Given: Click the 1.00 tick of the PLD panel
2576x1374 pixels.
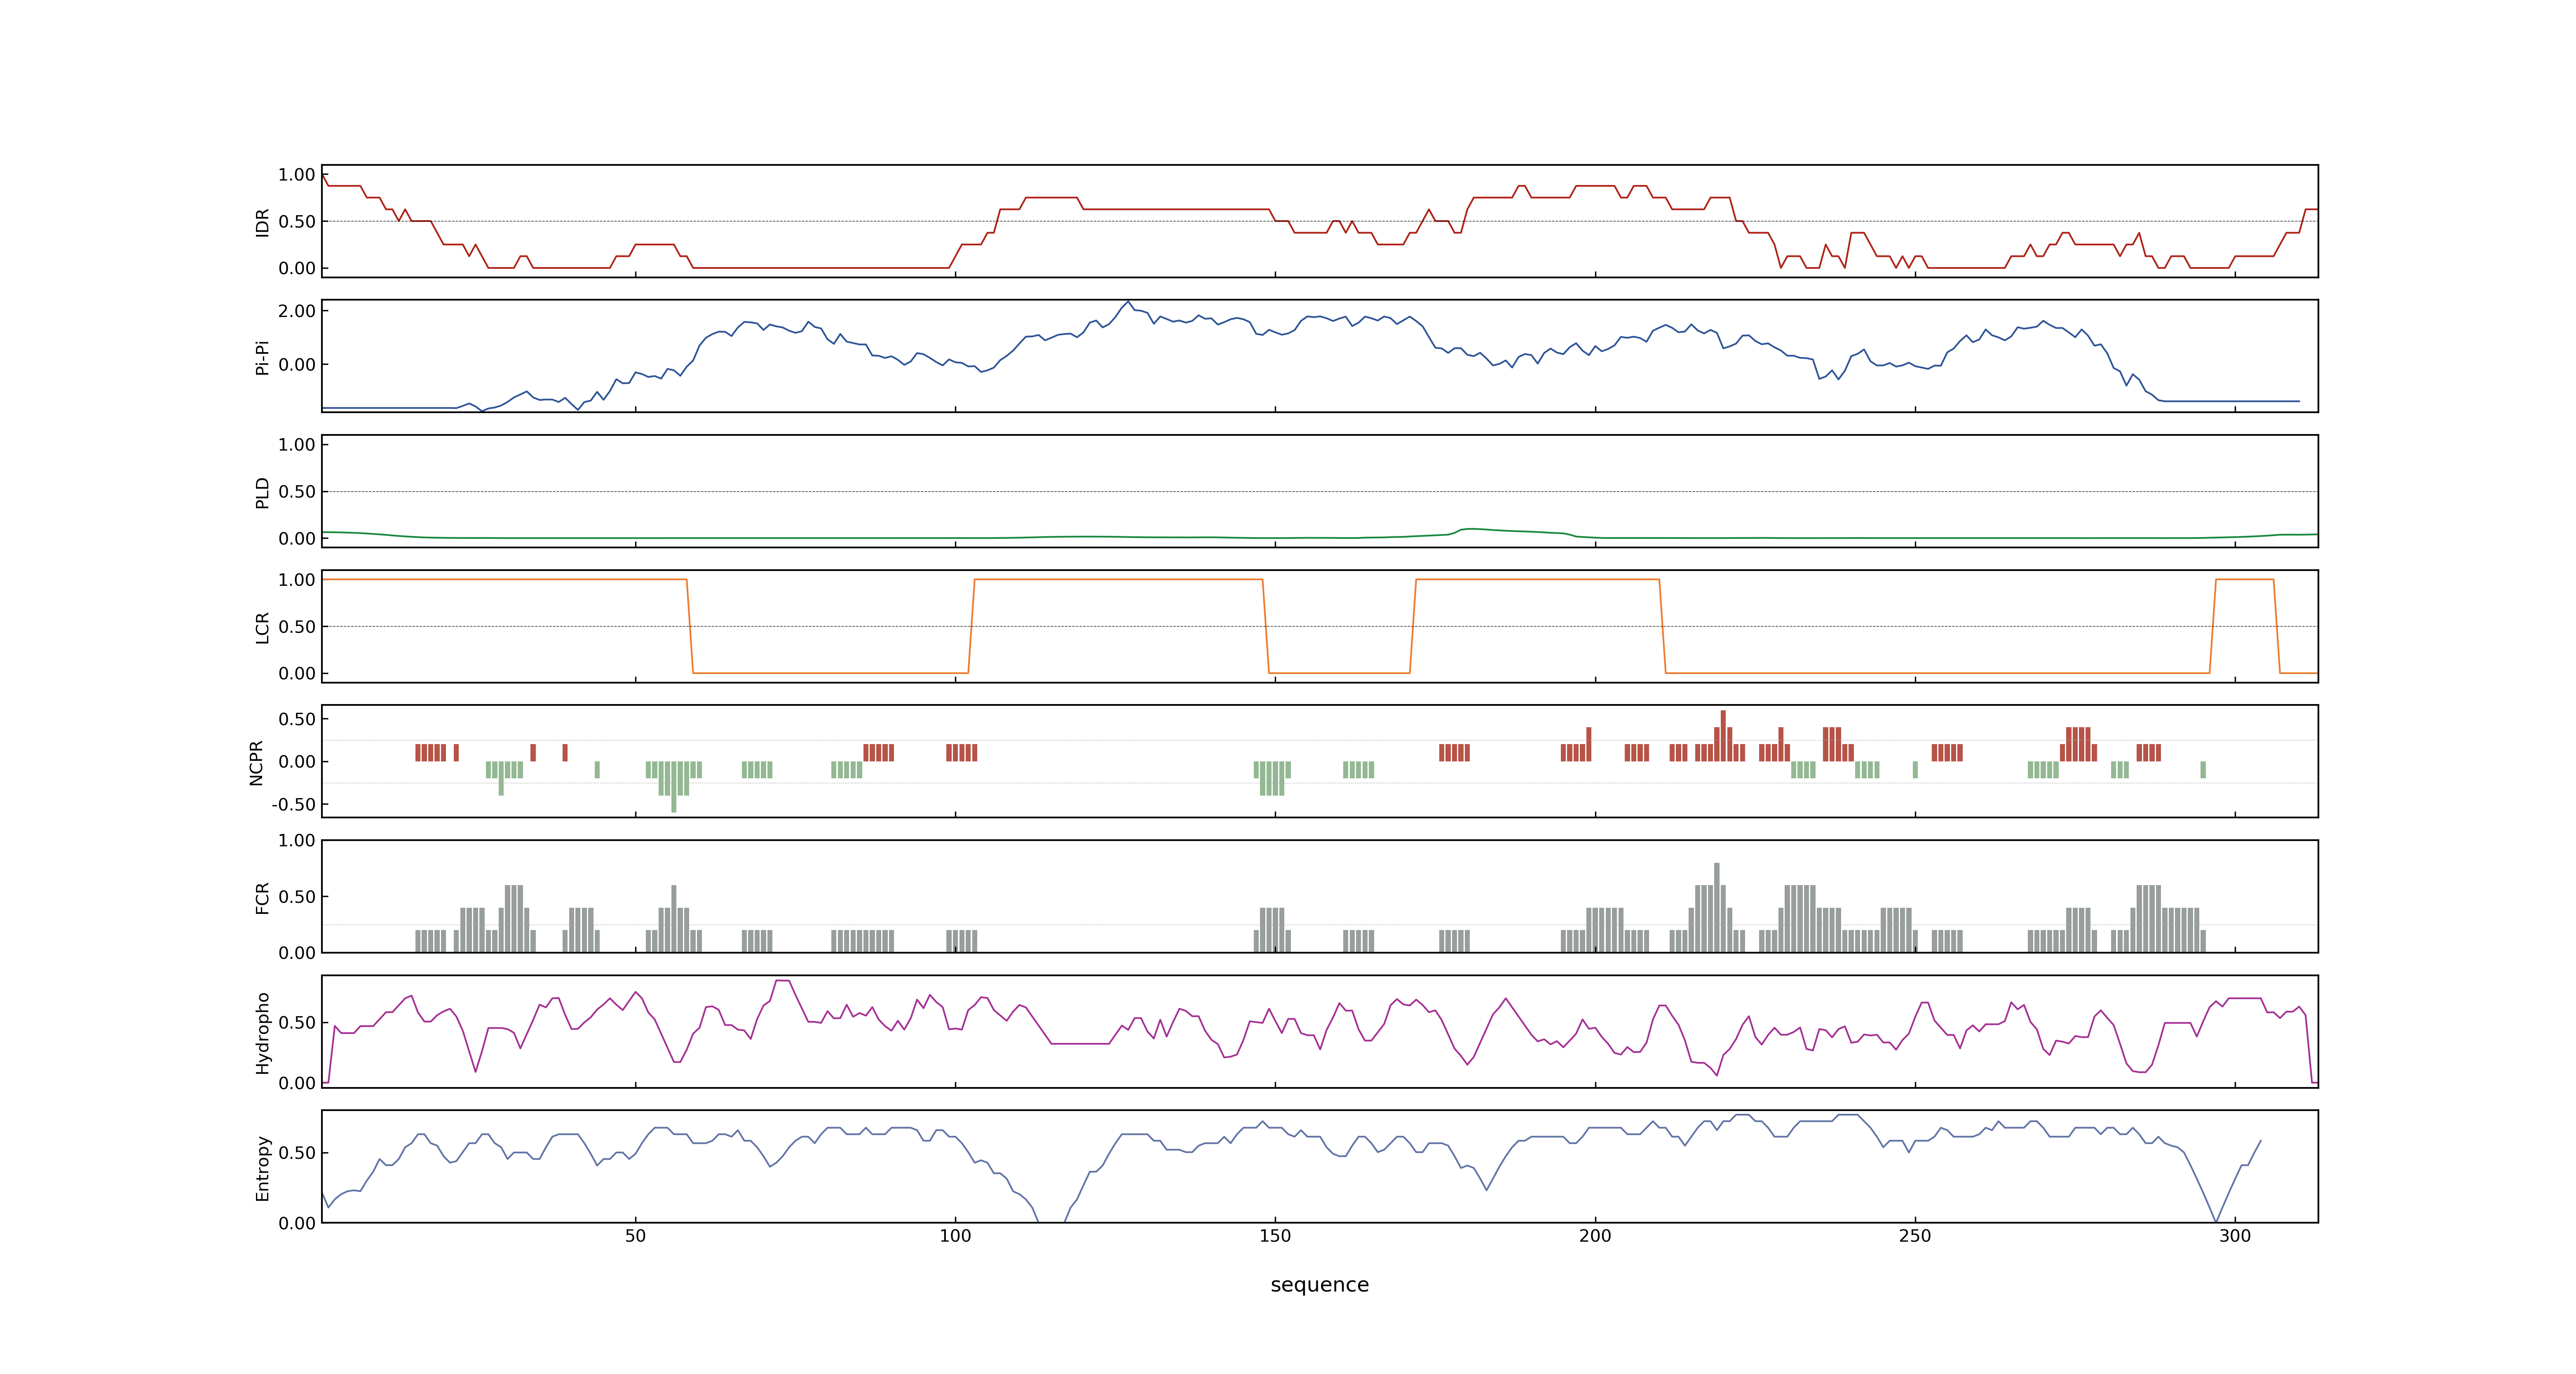Looking at the screenshot, I should (297, 445).
